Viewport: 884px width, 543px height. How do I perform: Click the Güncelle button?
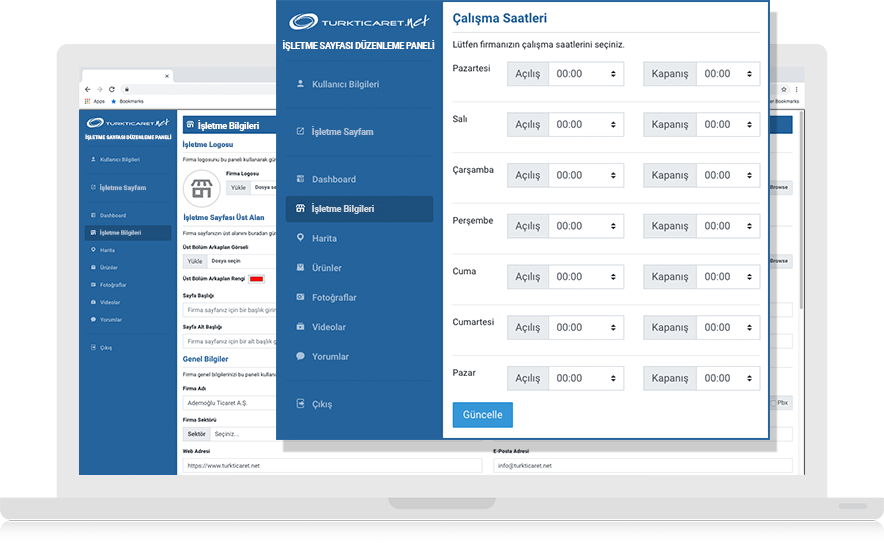483,414
